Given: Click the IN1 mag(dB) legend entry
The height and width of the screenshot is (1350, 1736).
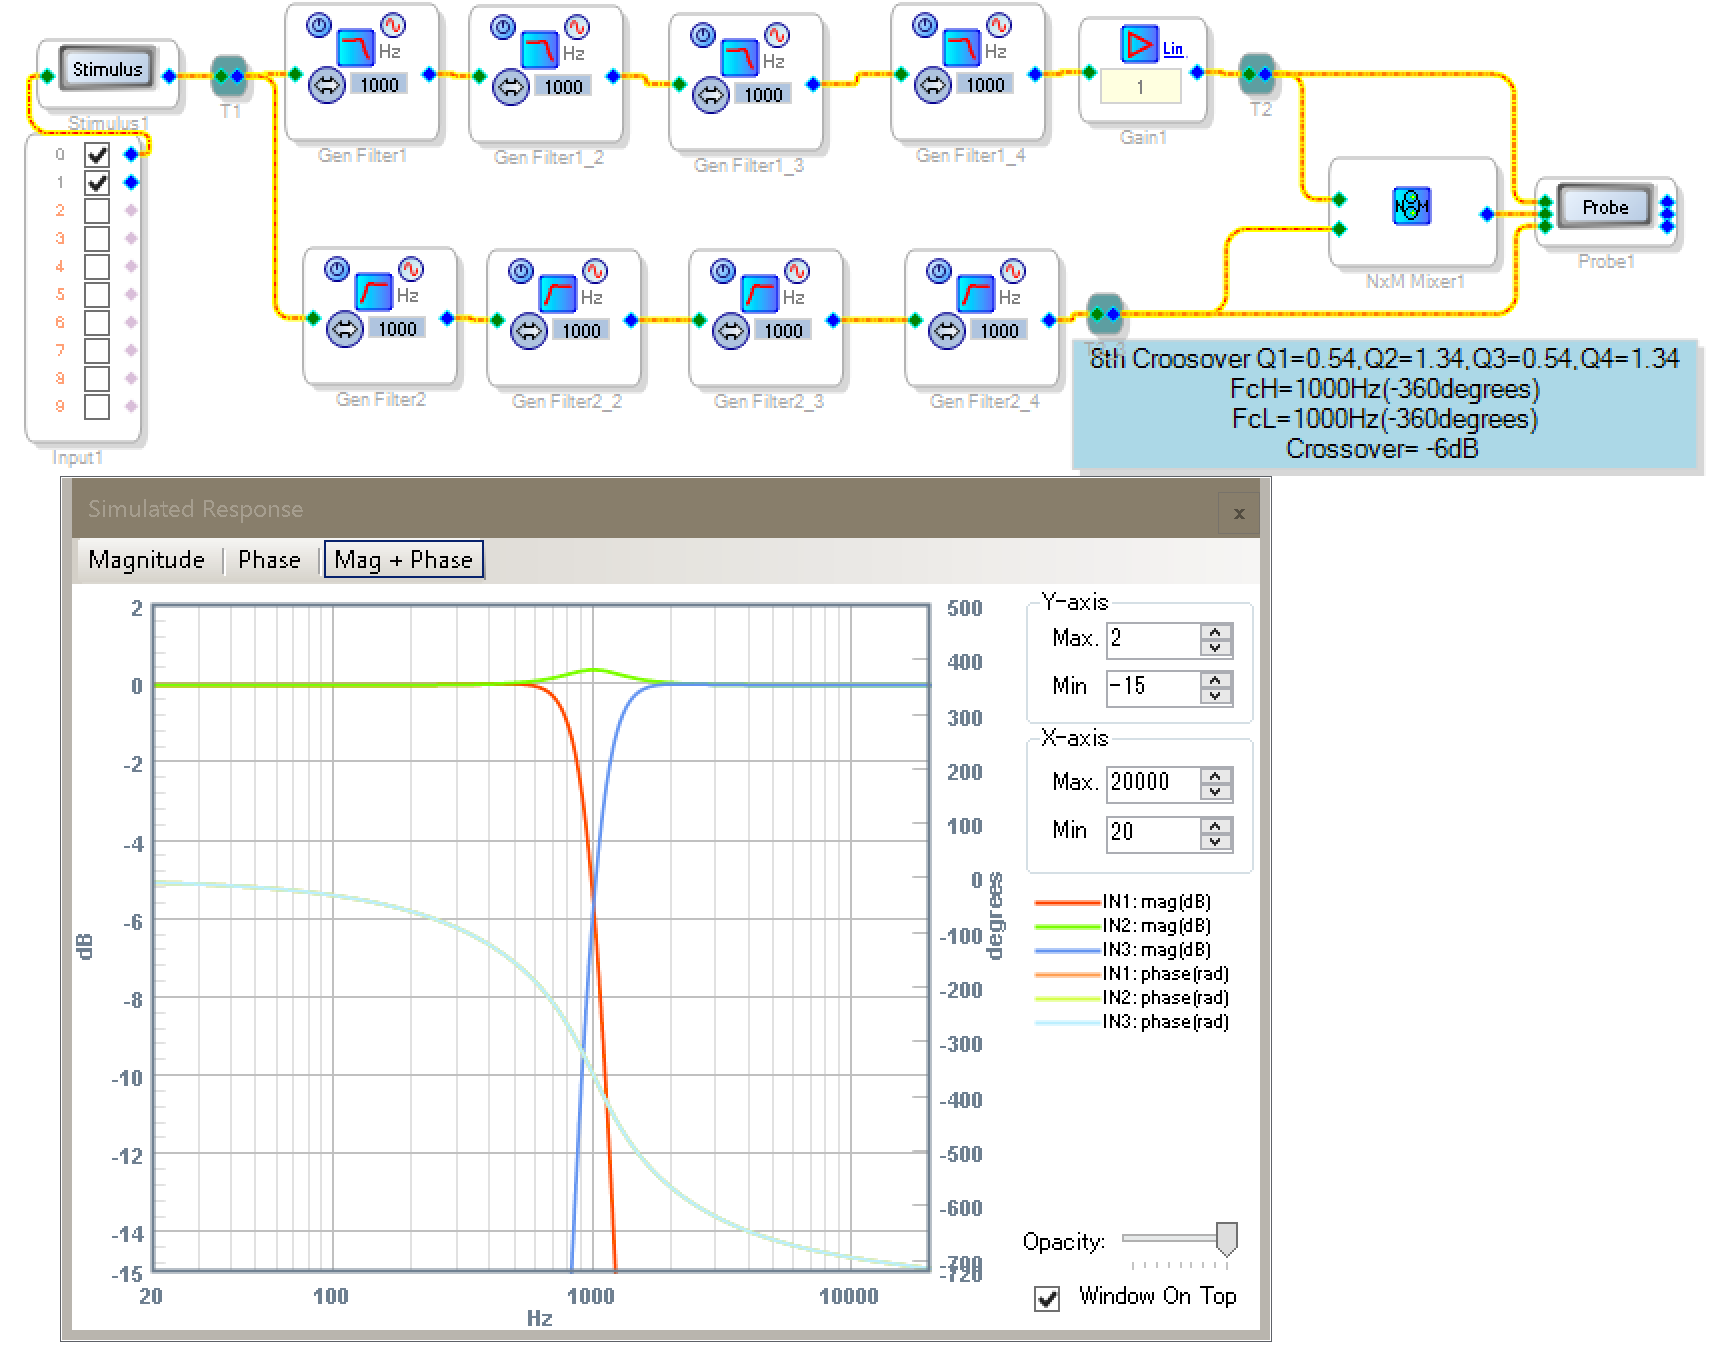Looking at the screenshot, I should click(x=1123, y=902).
